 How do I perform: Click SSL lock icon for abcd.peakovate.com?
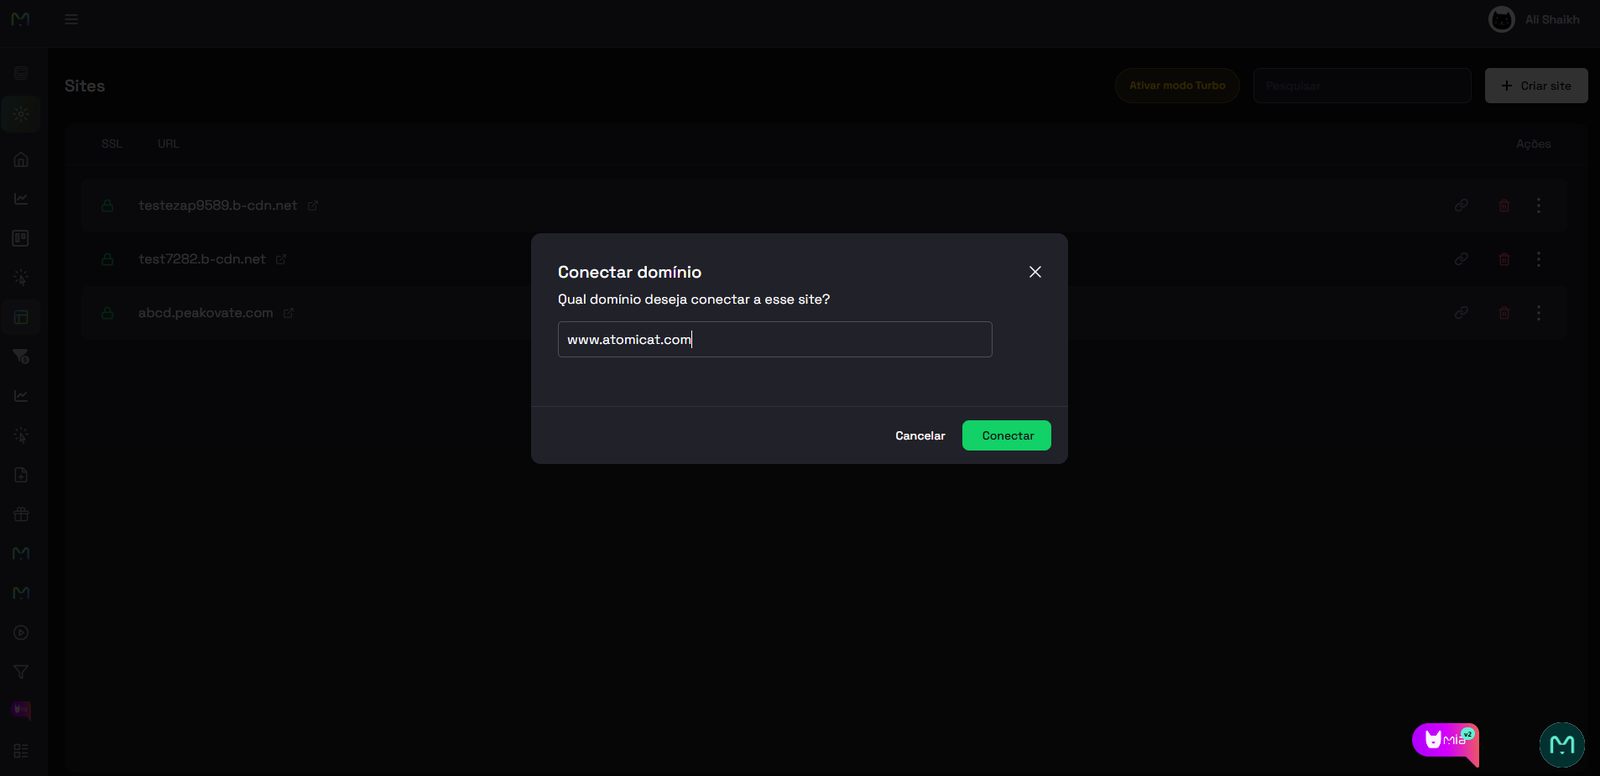click(107, 313)
